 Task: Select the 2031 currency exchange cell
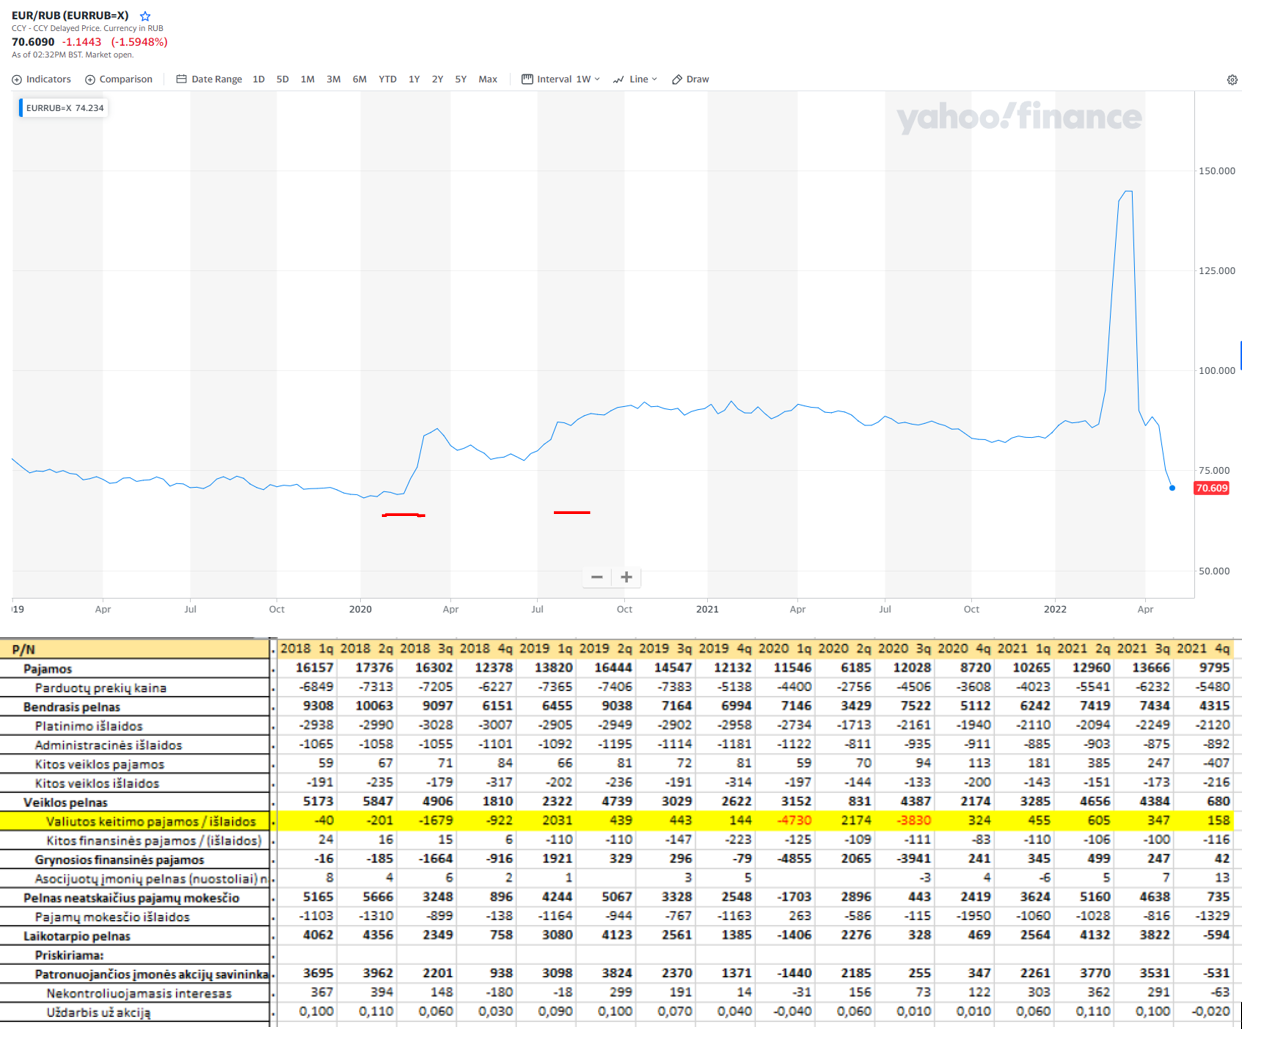pos(546,820)
